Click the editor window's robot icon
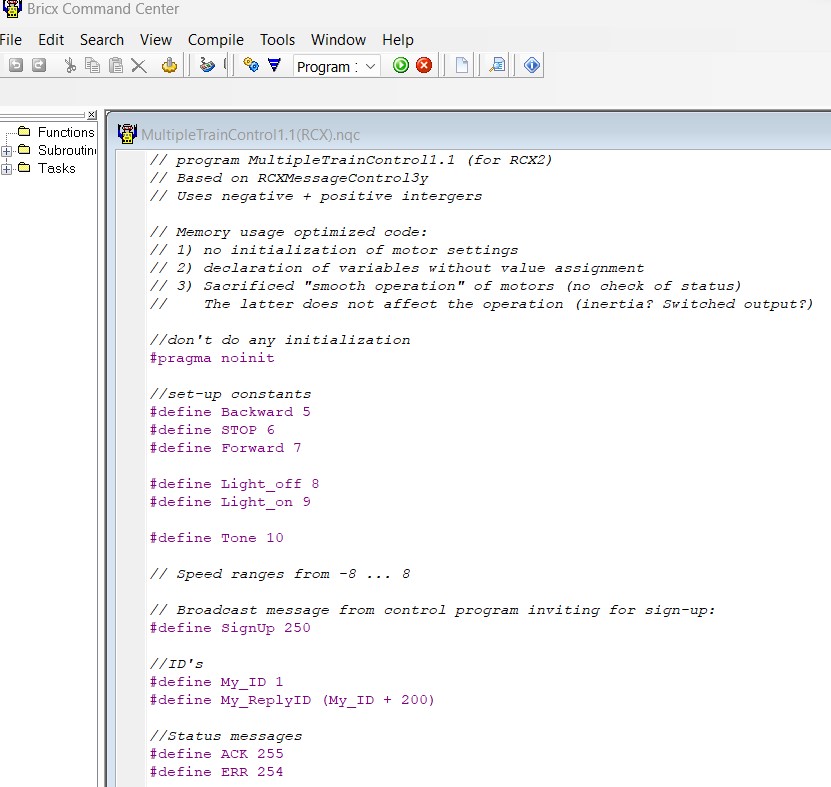 [x=127, y=134]
